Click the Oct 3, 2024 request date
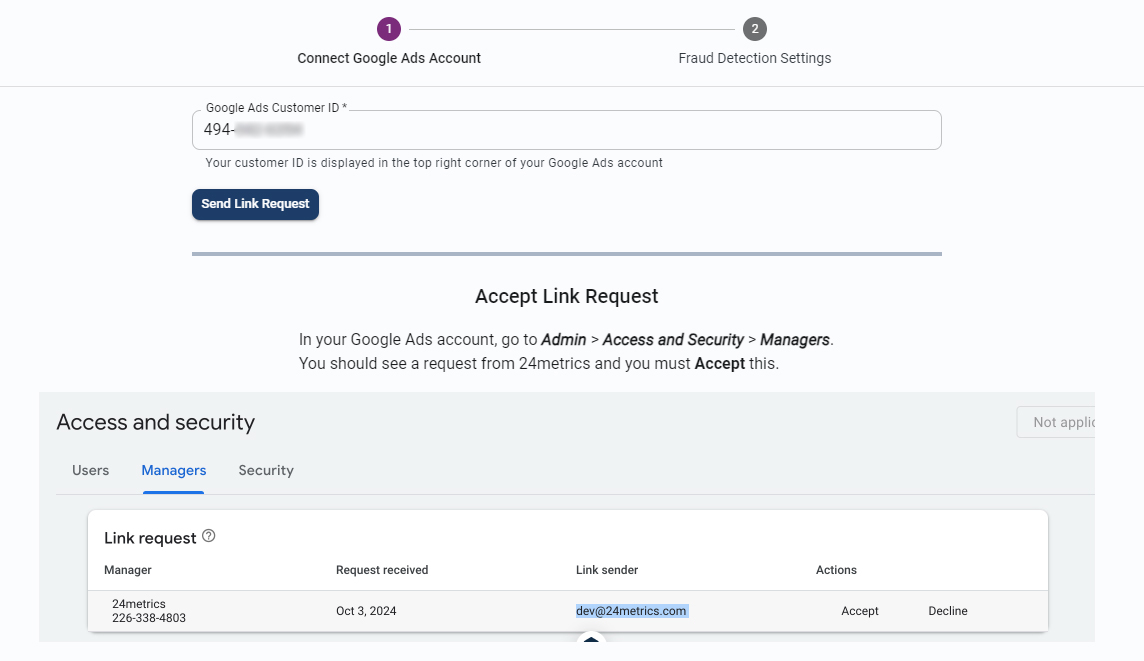This screenshot has height=661, width=1144. [x=366, y=611]
